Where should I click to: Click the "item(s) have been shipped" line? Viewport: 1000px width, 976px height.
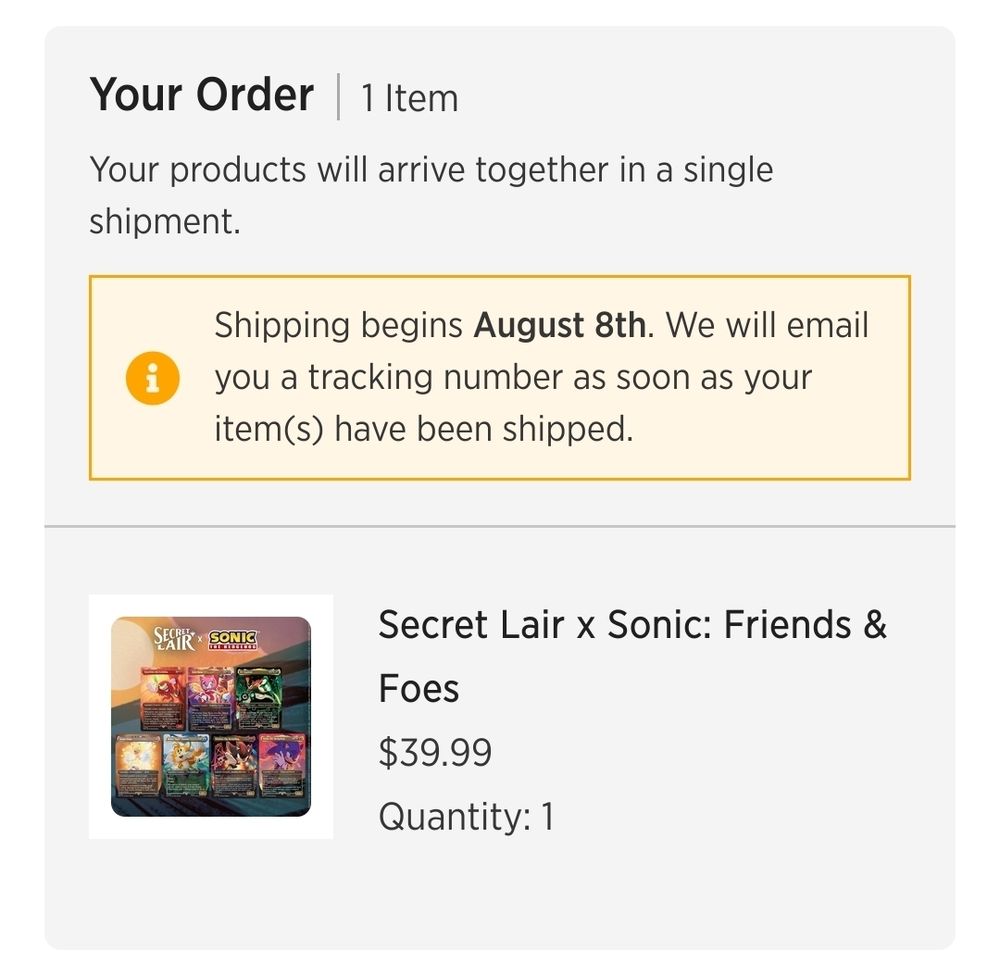424,429
